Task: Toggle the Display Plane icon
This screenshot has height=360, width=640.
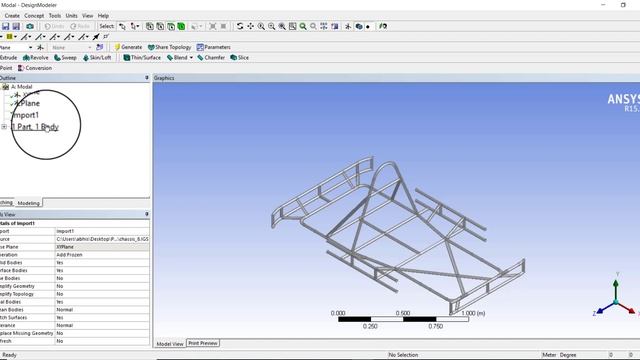Action: [348, 26]
